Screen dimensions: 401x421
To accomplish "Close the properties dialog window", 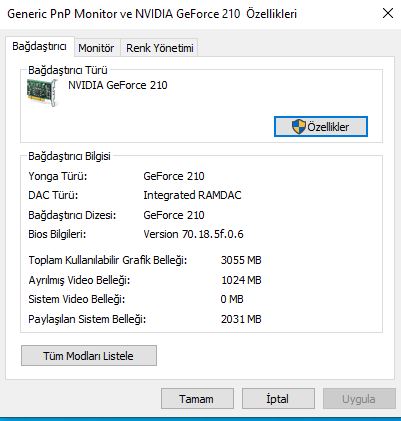I will pyautogui.click(x=388, y=13).
